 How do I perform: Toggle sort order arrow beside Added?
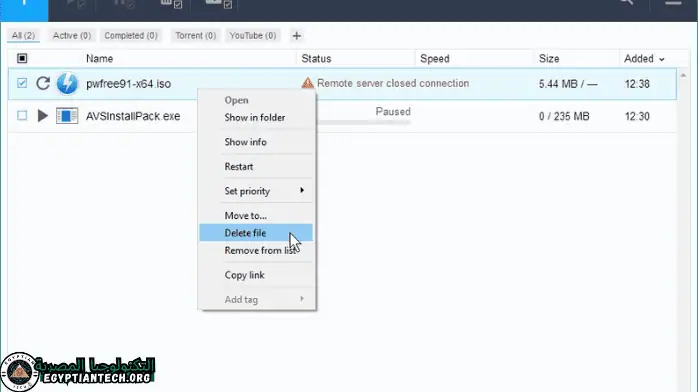click(x=661, y=59)
